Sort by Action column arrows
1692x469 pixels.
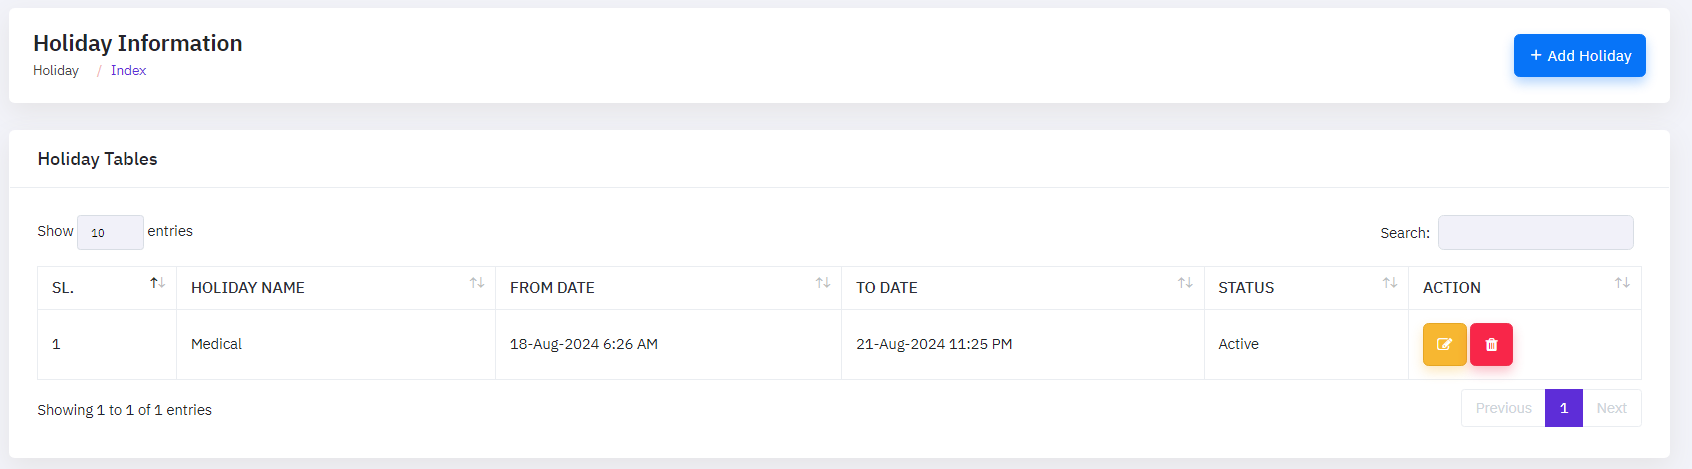tap(1622, 283)
